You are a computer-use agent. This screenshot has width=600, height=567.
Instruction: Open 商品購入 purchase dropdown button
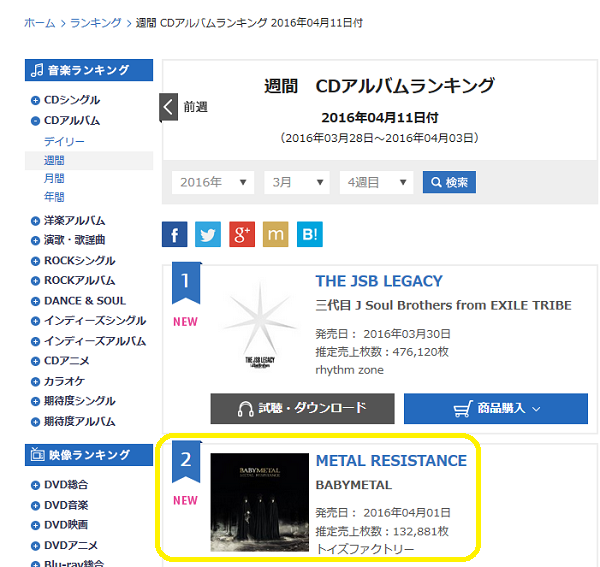(x=496, y=409)
